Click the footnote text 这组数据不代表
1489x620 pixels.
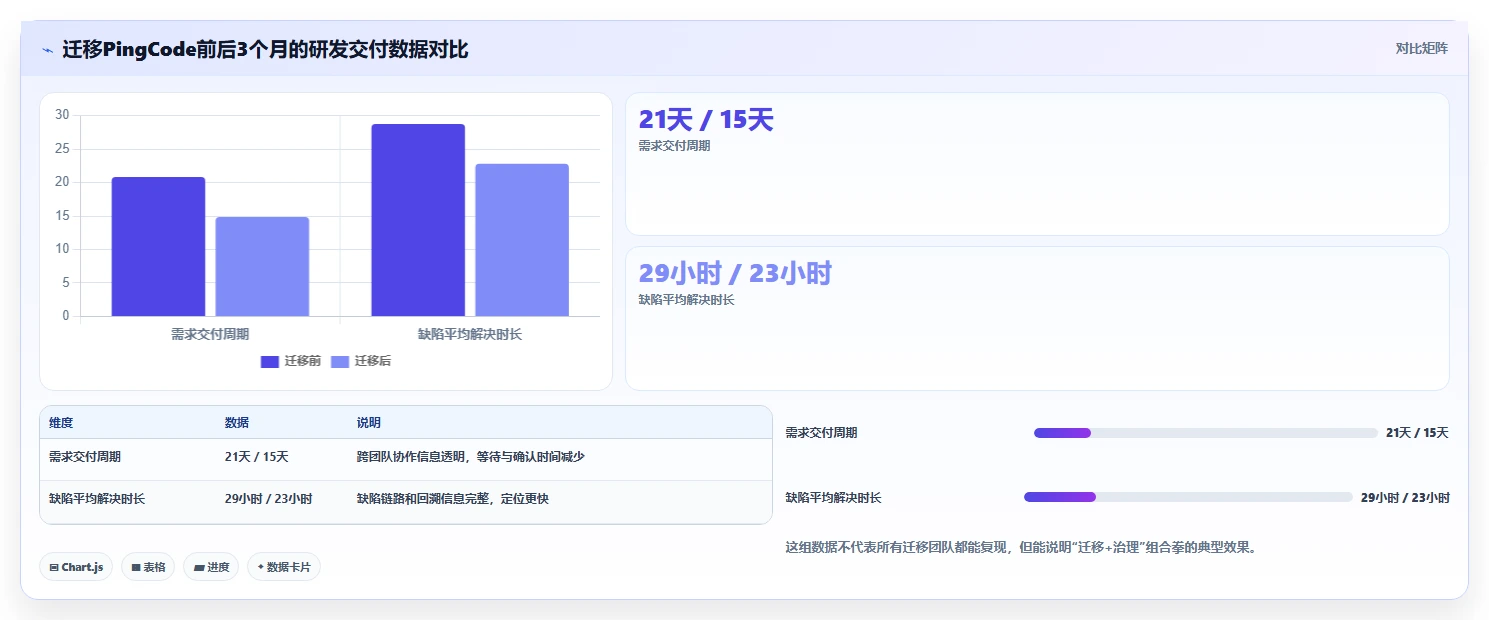(x=1021, y=547)
